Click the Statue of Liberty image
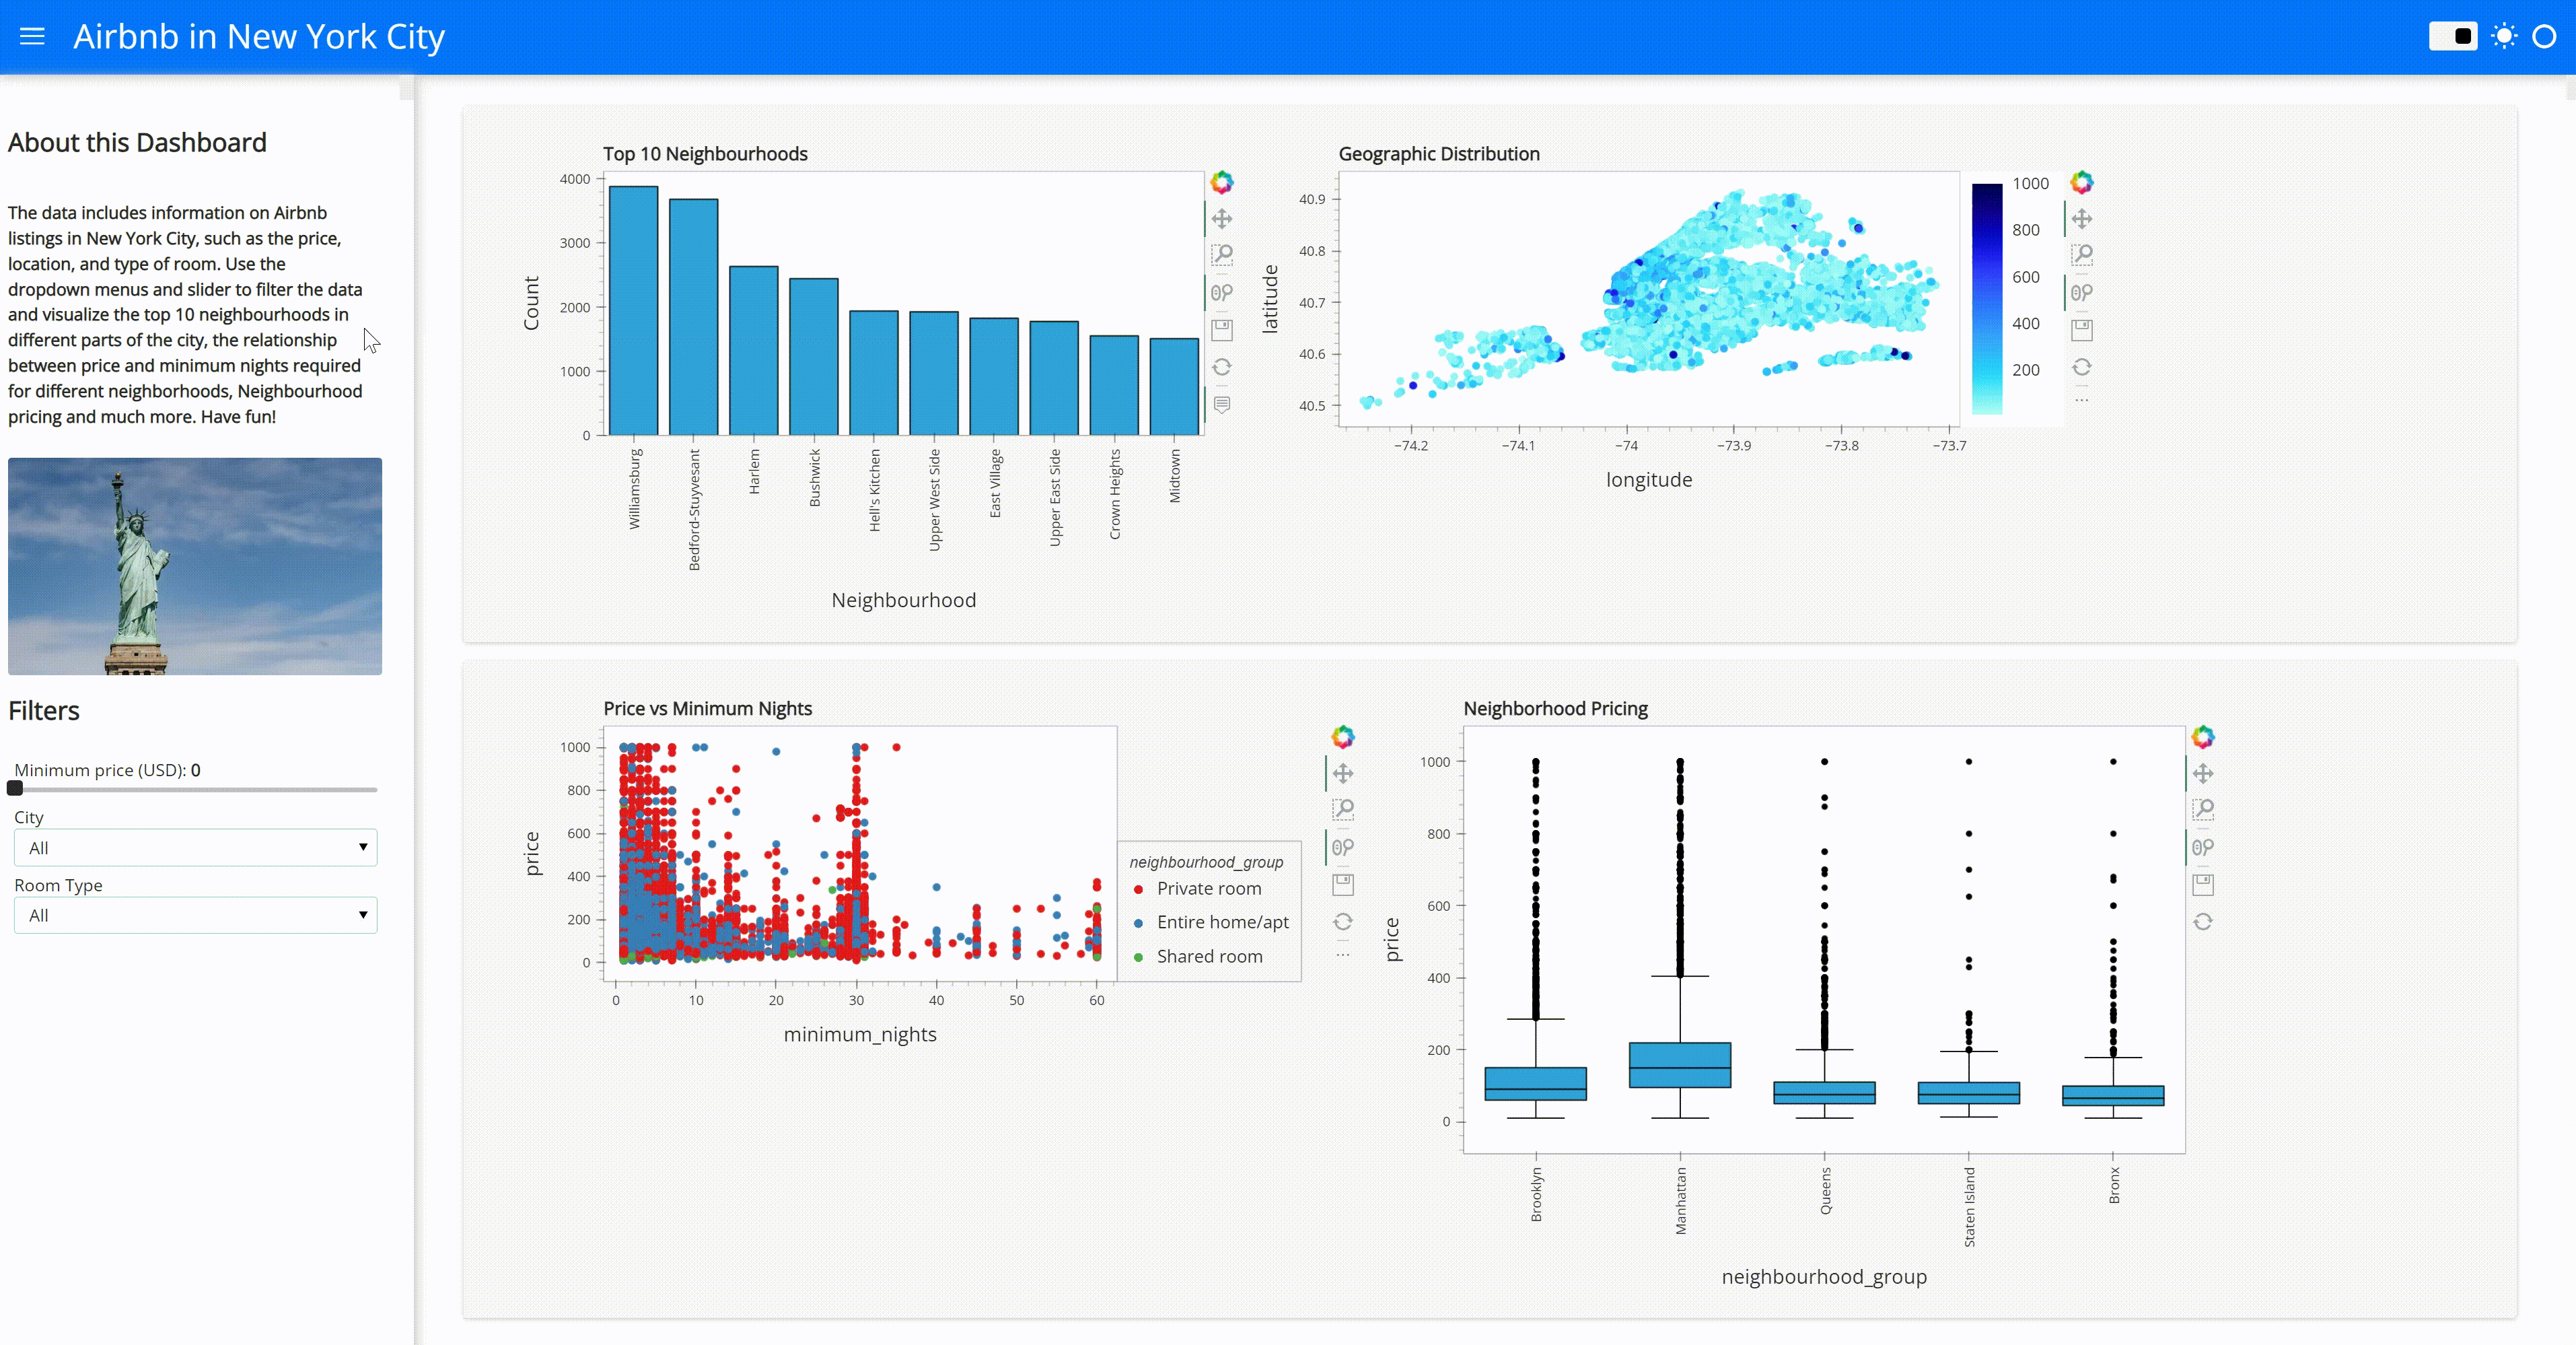Screen dimensions: 2576x1345 click(195, 566)
